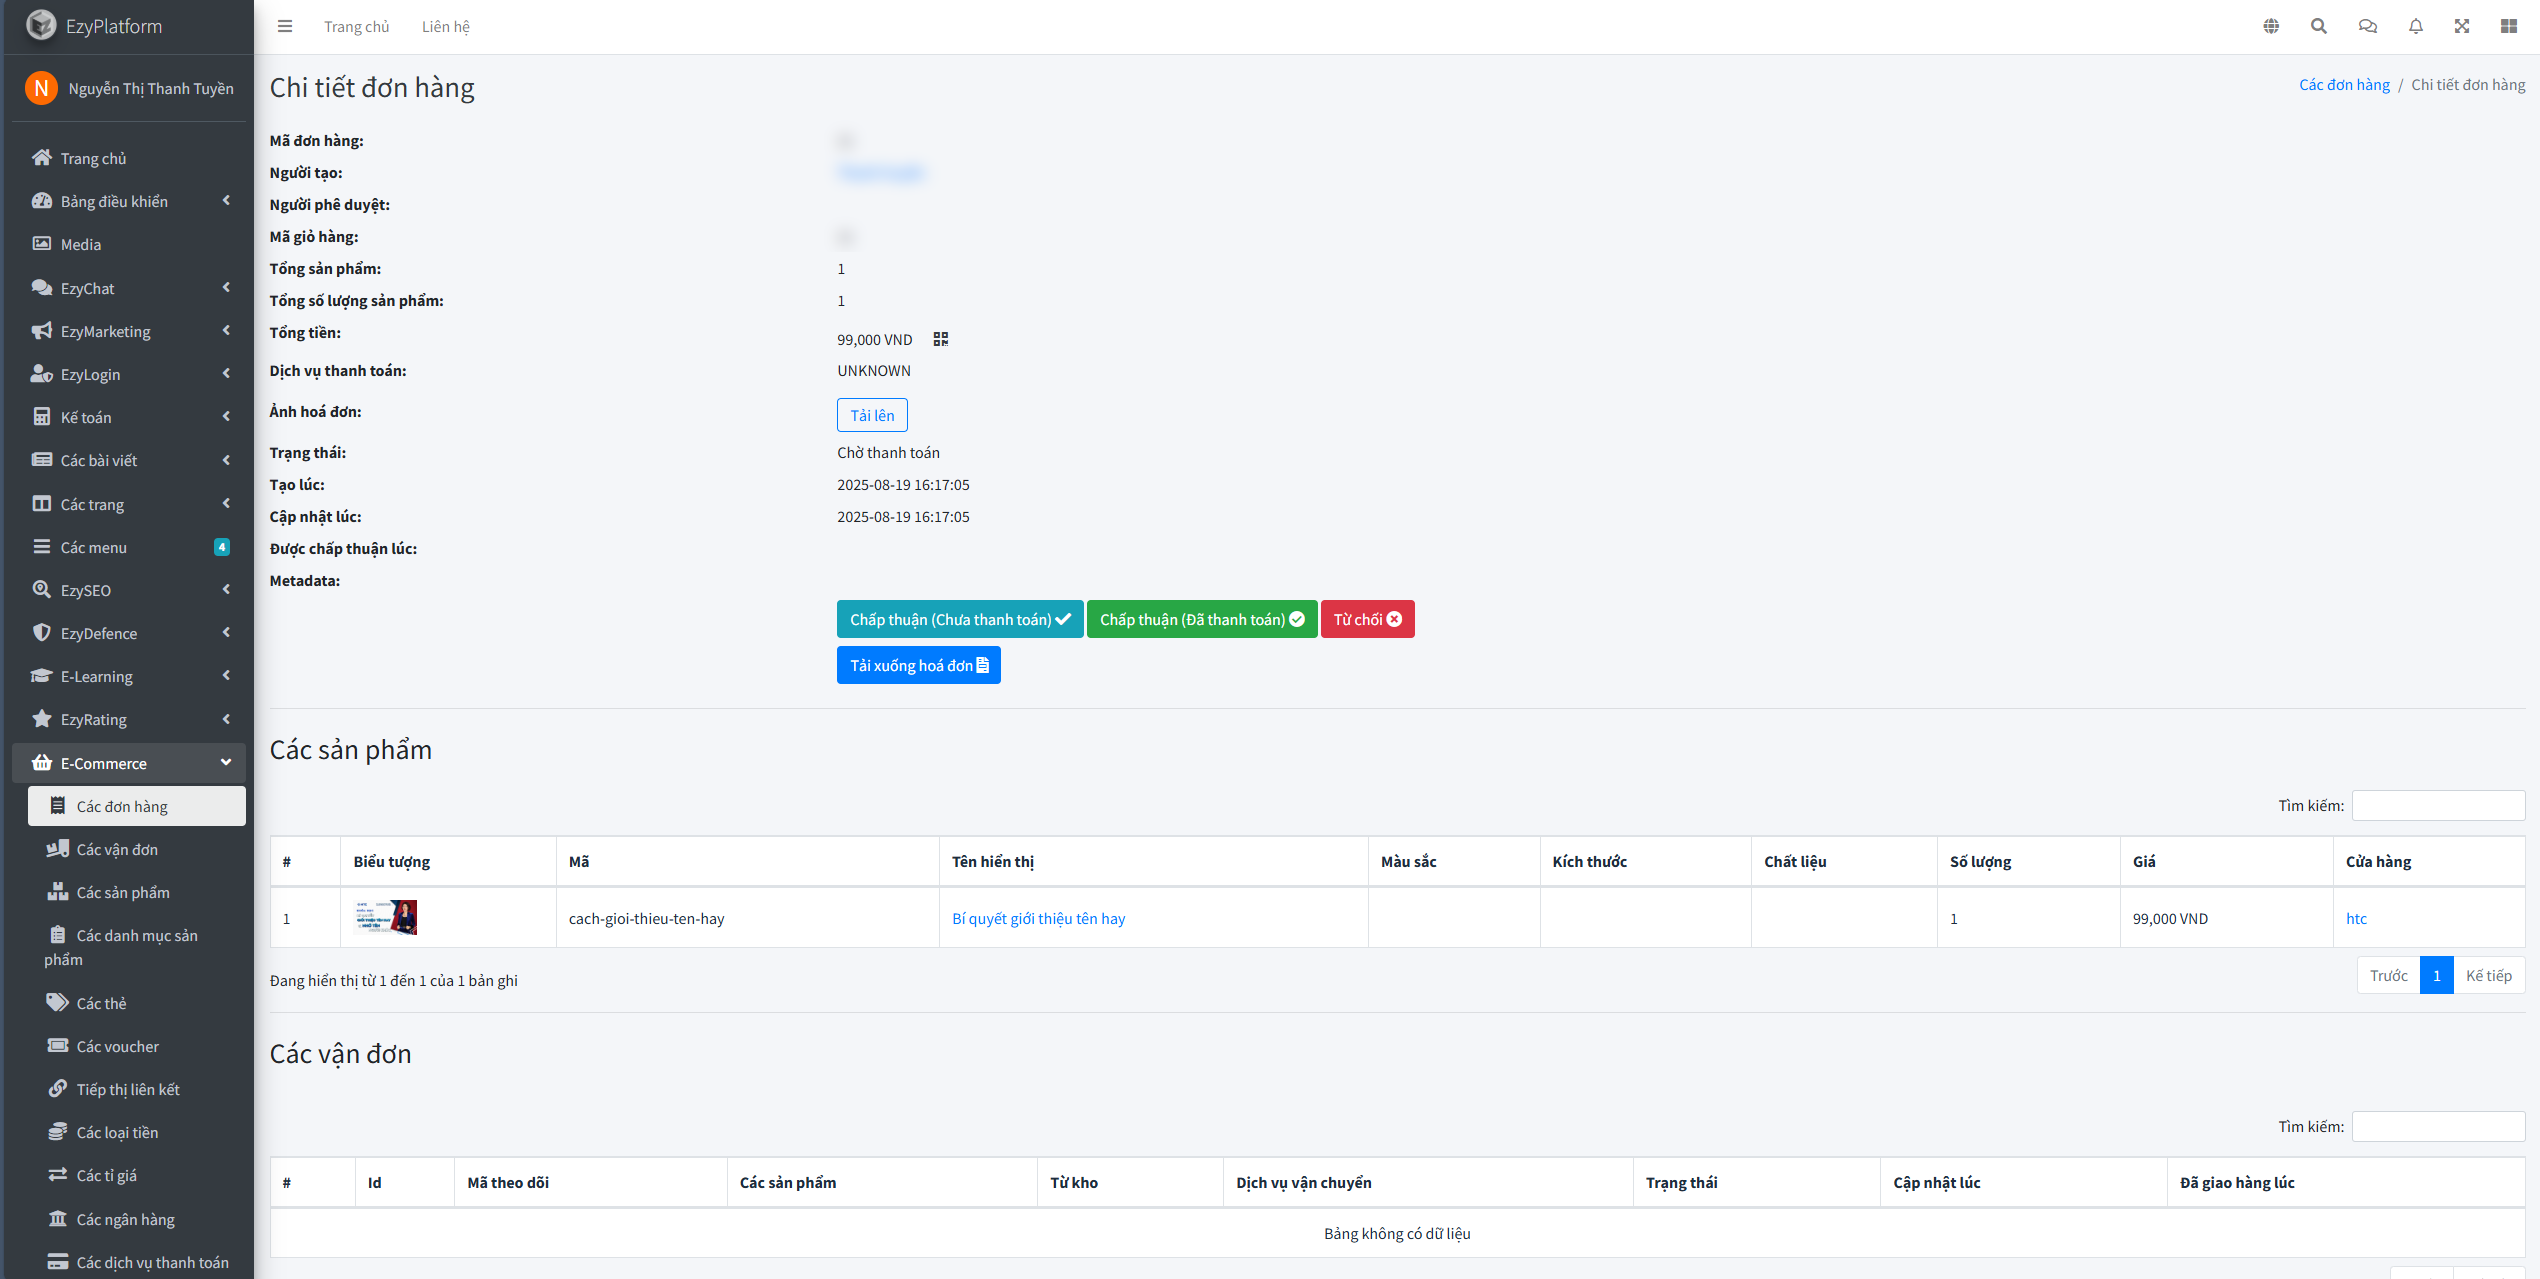2540x1279 pixels.
Task: Collapse E-Commerce menu
Action: click(129, 763)
